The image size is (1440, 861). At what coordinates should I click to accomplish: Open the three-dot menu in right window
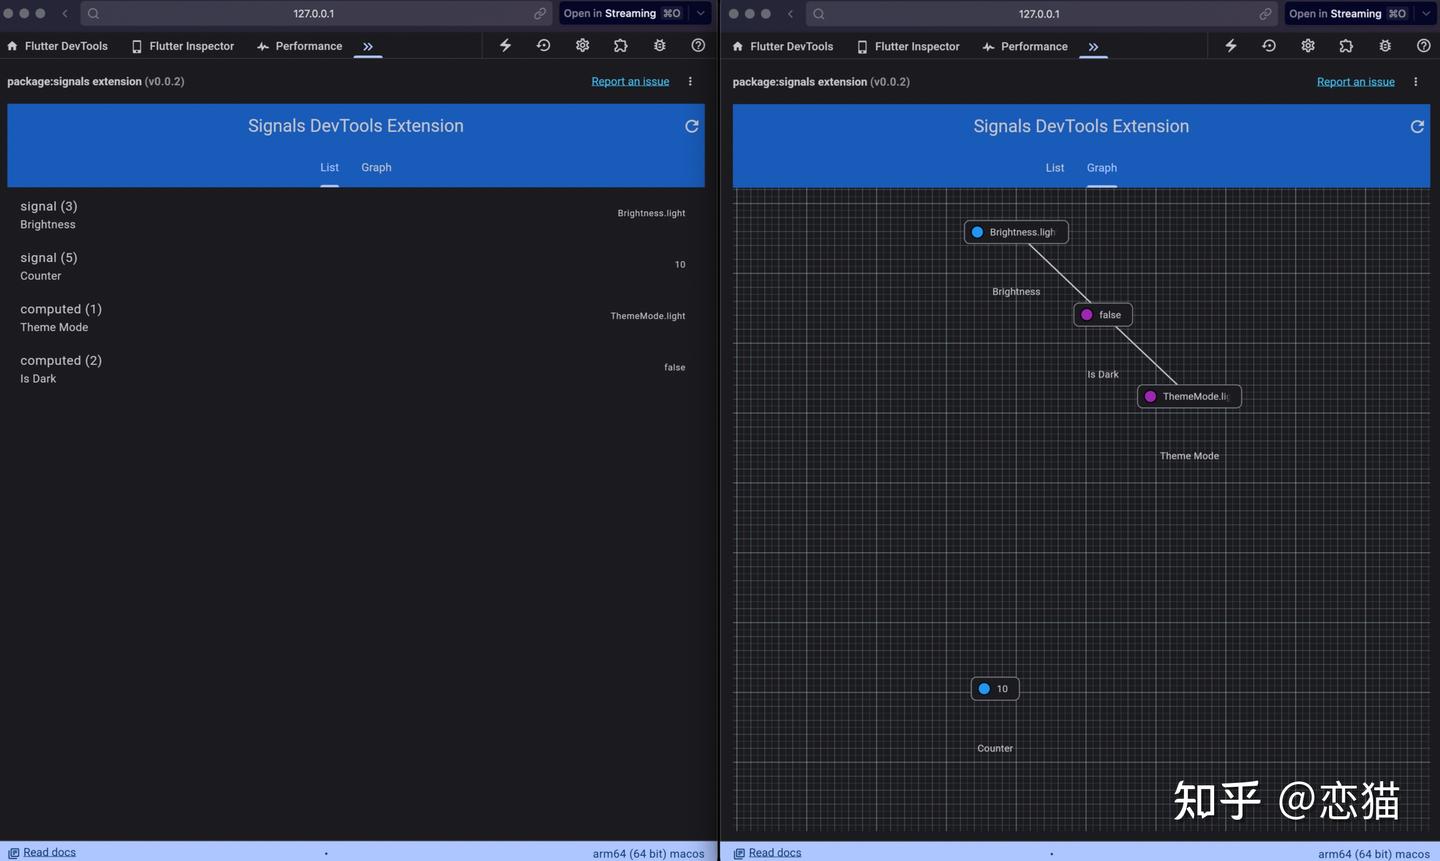1416,82
